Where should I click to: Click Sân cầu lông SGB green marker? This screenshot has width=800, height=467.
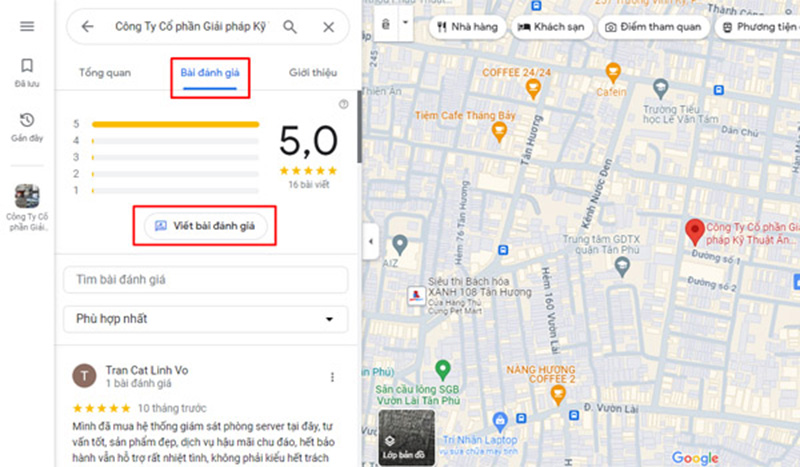pos(442,370)
